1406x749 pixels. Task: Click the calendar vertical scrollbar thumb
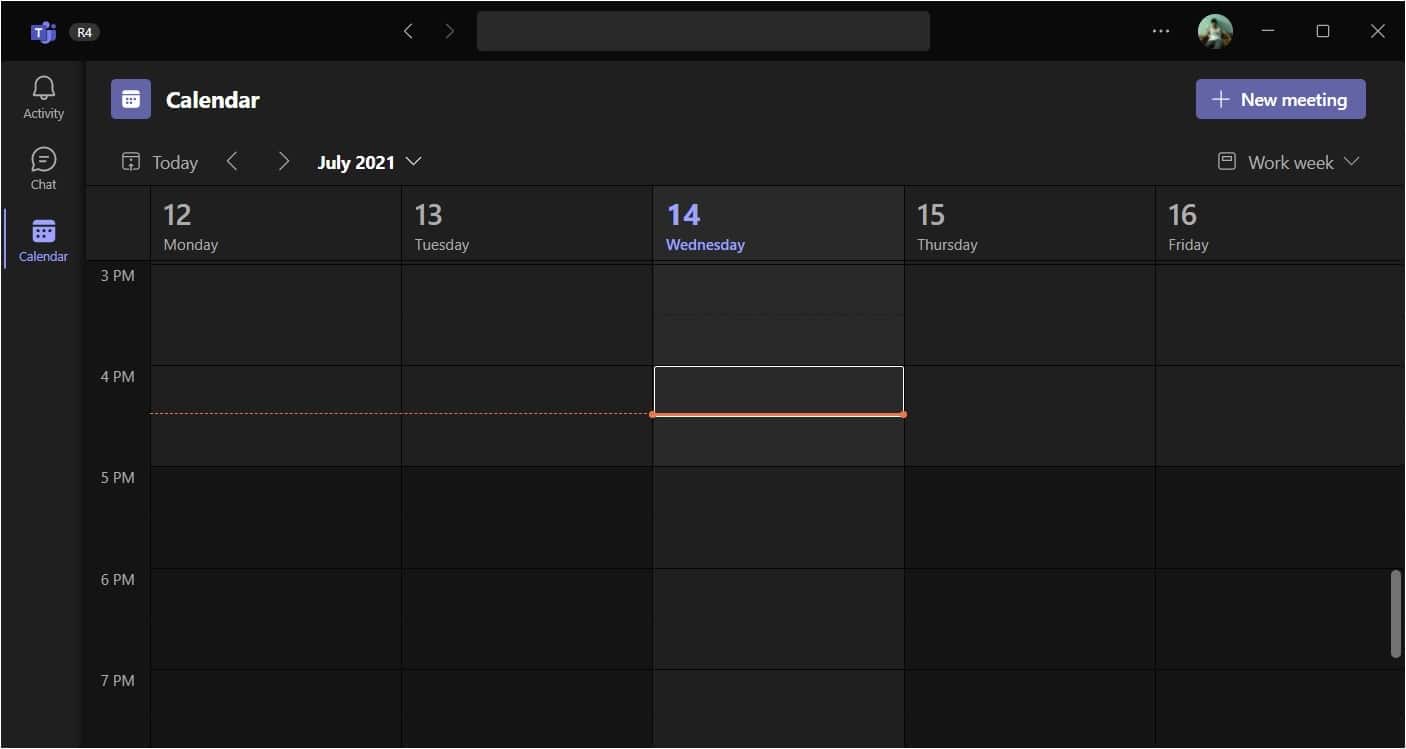[x=1395, y=614]
